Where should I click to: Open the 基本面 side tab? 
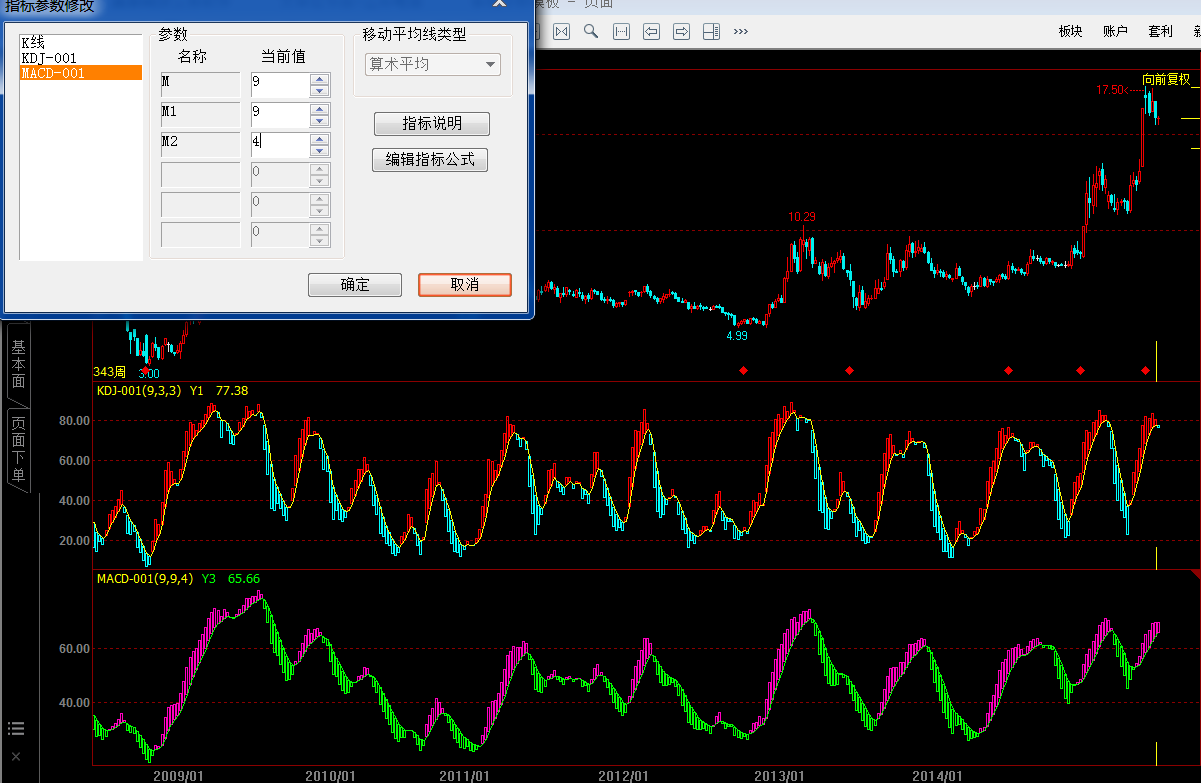coord(18,363)
